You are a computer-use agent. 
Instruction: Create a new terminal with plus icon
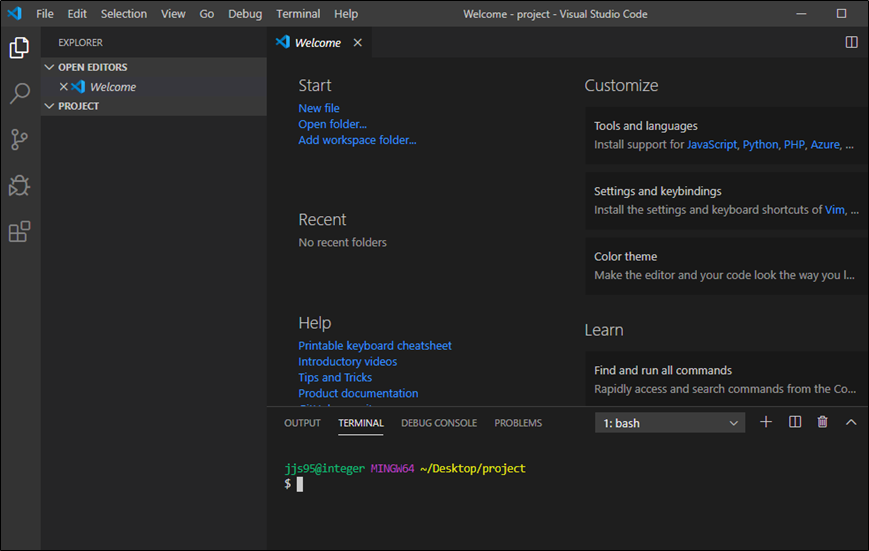(766, 422)
